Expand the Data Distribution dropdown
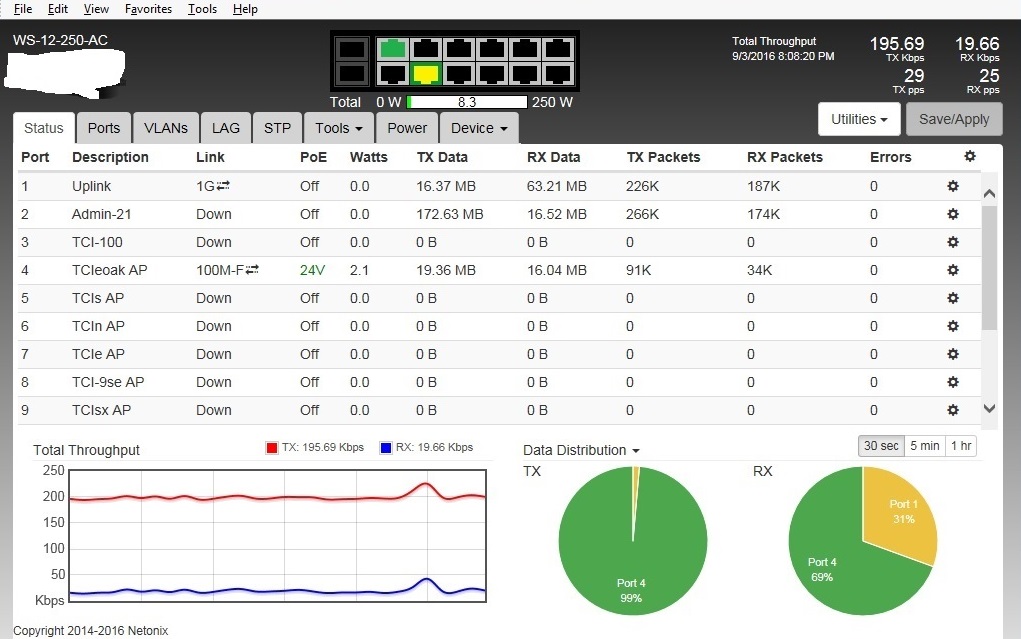1021x639 pixels. [x=581, y=450]
